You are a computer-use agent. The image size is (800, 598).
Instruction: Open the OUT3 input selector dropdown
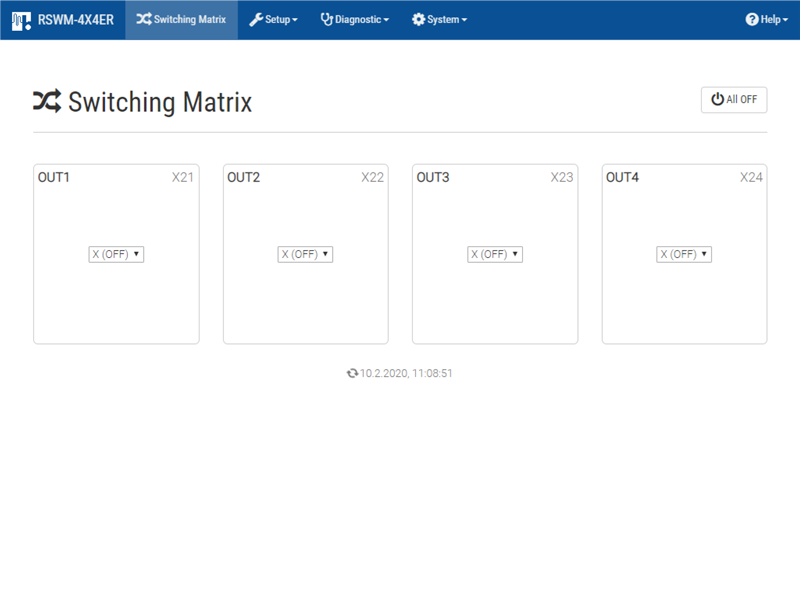click(x=495, y=254)
